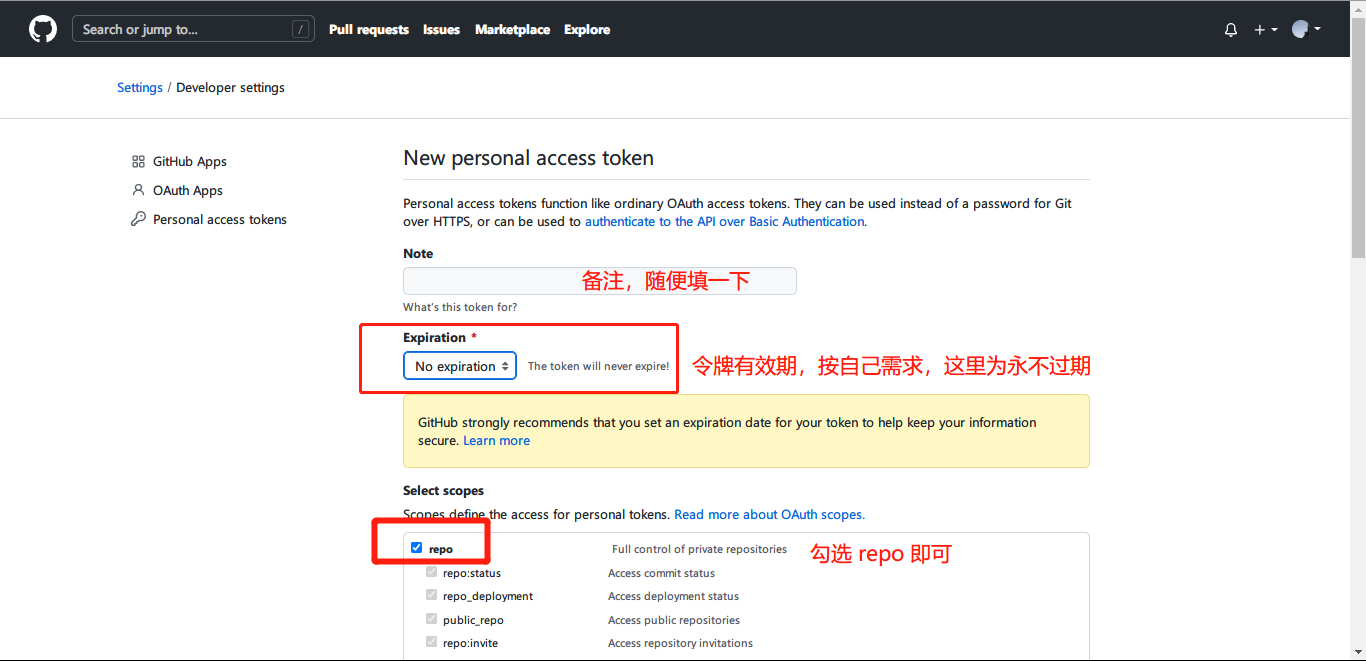1366x661 pixels.
Task: Click the 'New personal access token' heading
Action: click(528, 158)
